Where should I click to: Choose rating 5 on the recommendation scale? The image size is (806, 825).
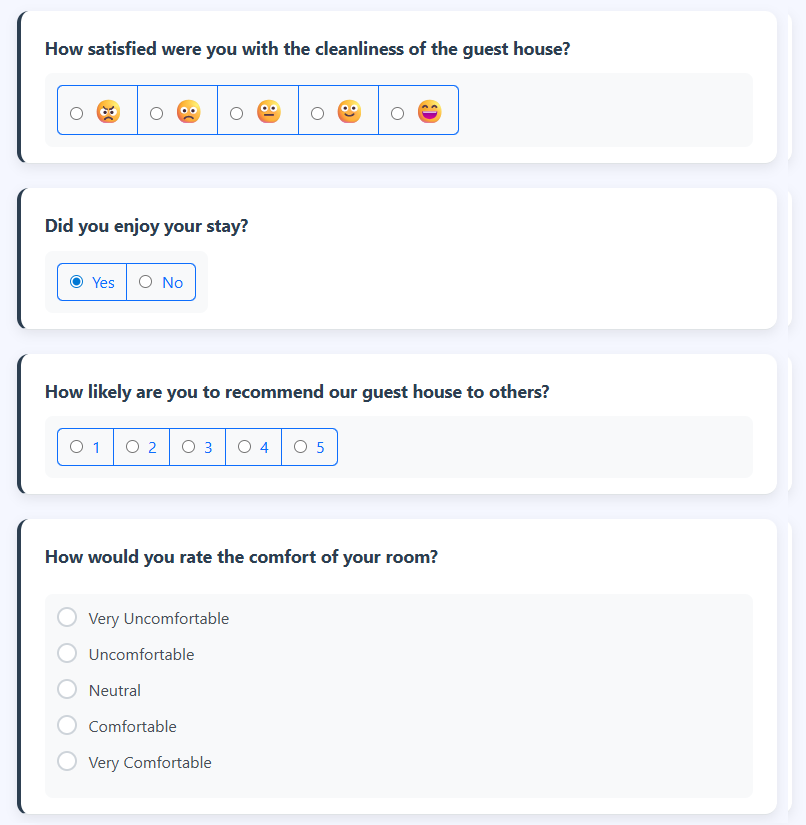click(x=299, y=447)
